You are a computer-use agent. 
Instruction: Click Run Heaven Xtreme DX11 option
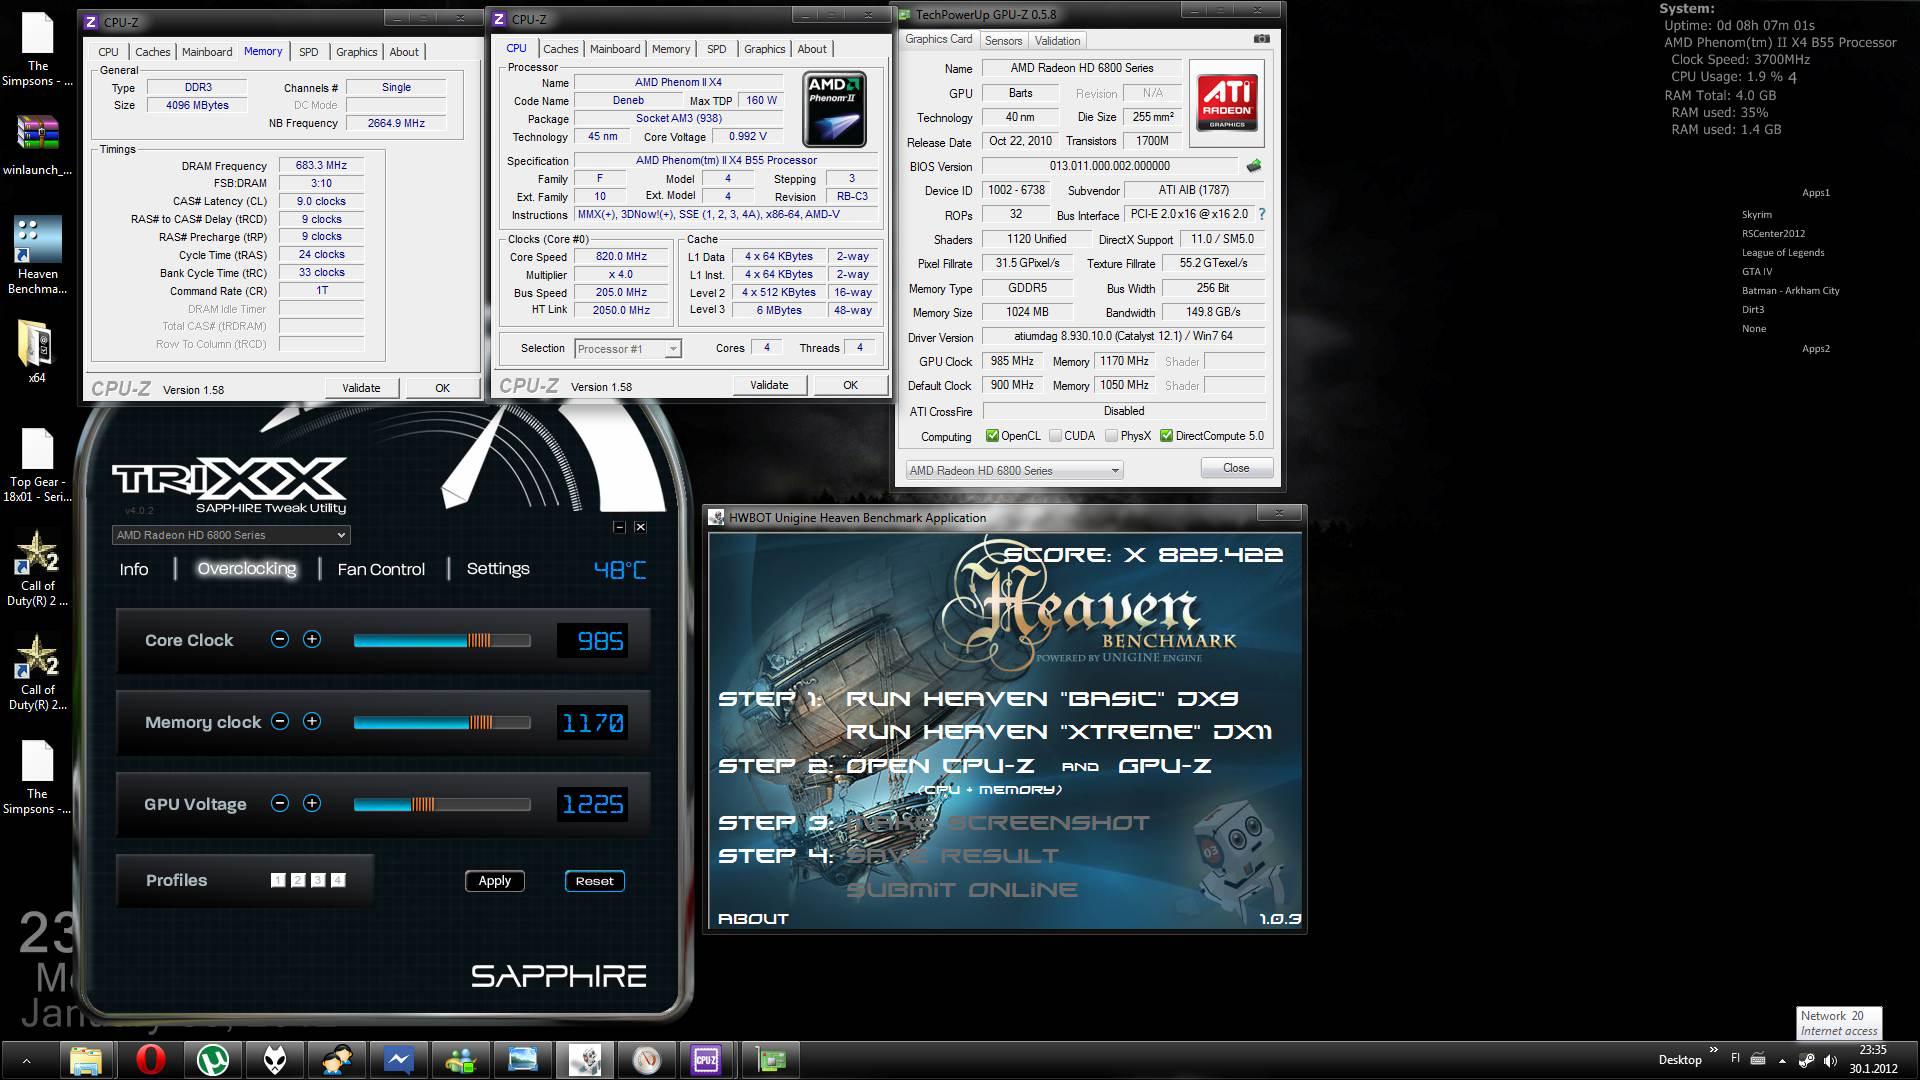point(1059,732)
